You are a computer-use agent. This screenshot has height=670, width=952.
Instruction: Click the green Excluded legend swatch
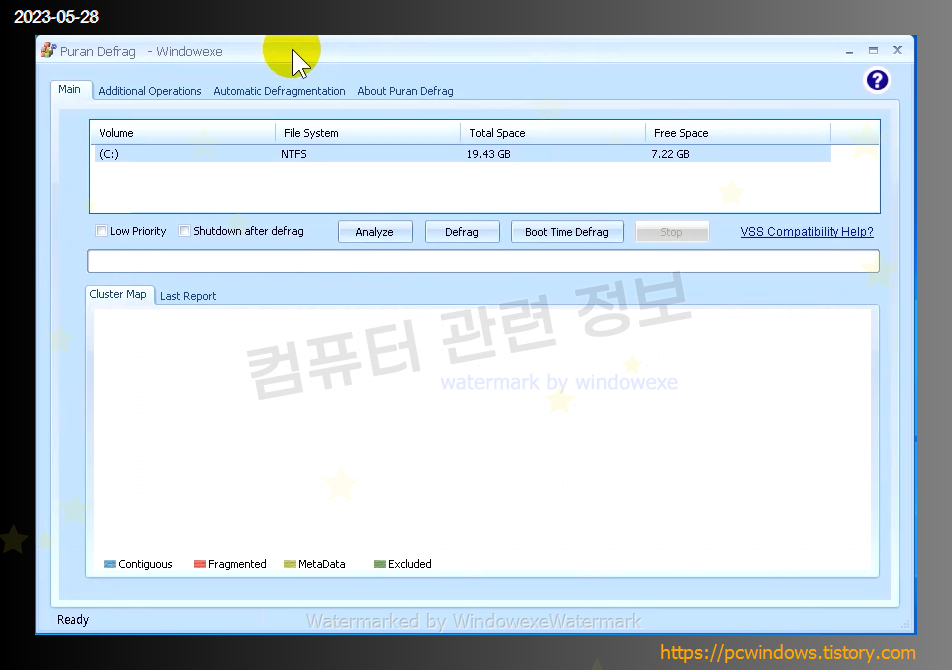(x=379, y=564)
